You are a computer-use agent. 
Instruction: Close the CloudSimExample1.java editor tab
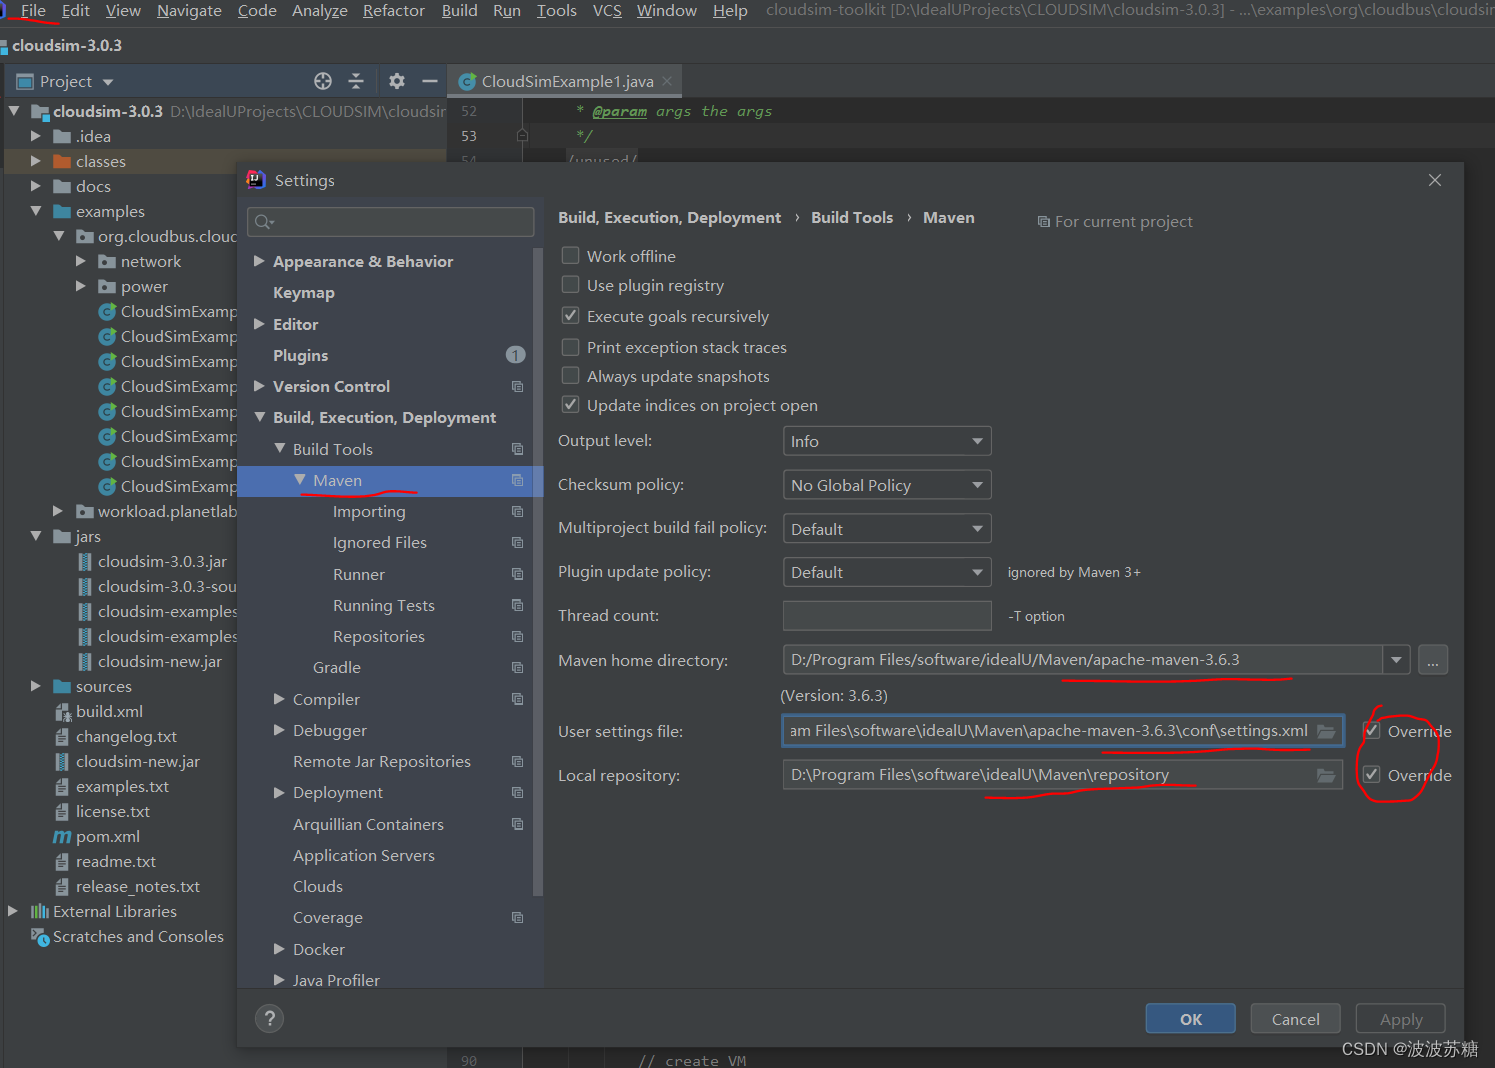(667, 81)
